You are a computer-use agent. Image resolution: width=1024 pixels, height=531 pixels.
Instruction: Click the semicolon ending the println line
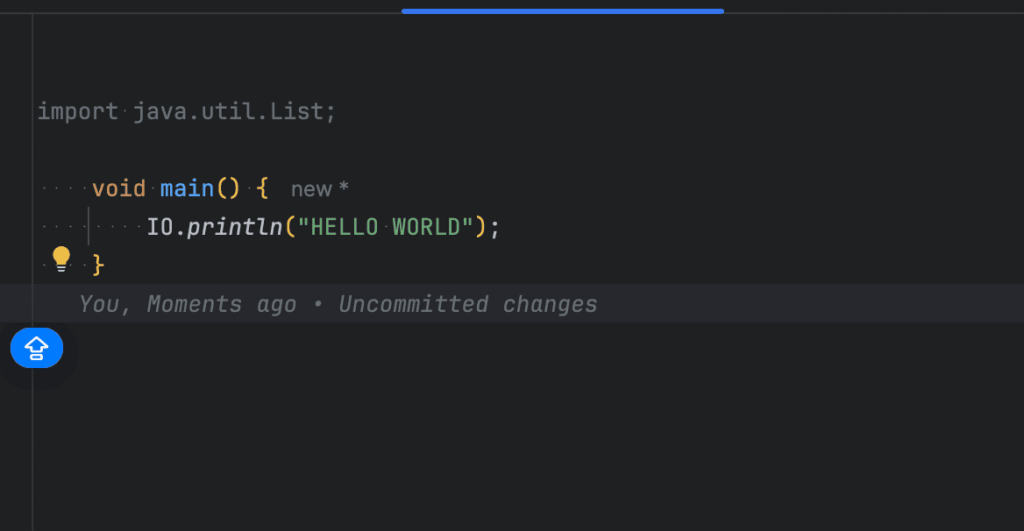pos(494,227)
